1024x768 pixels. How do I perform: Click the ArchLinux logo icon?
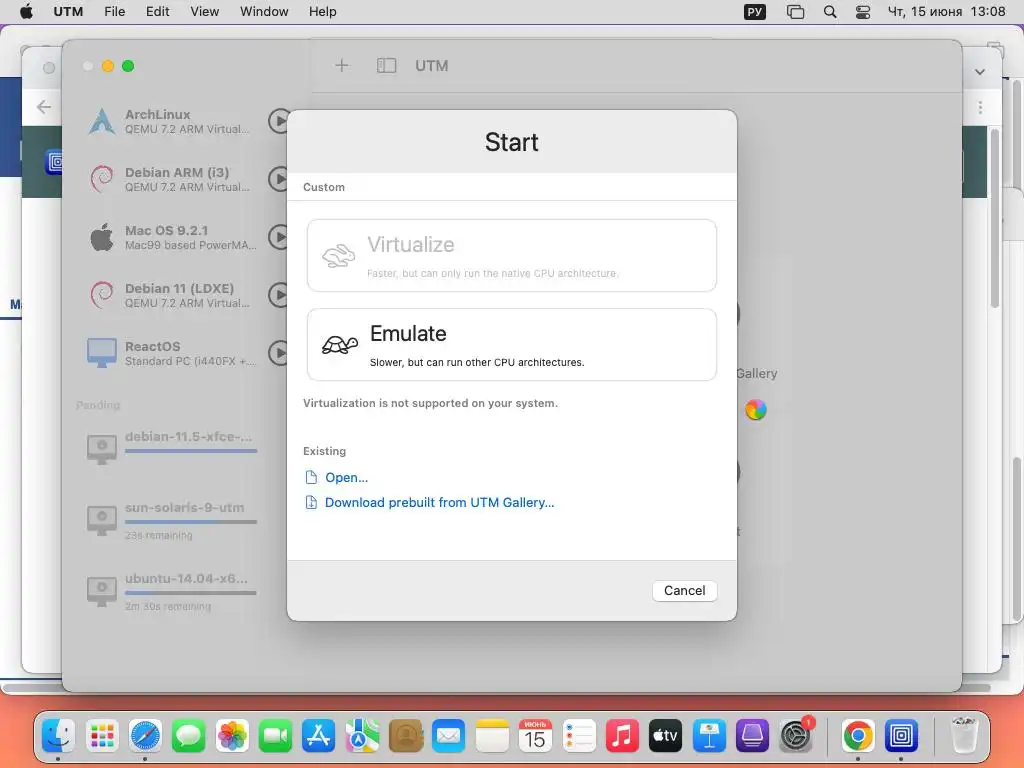coord(102,121)
